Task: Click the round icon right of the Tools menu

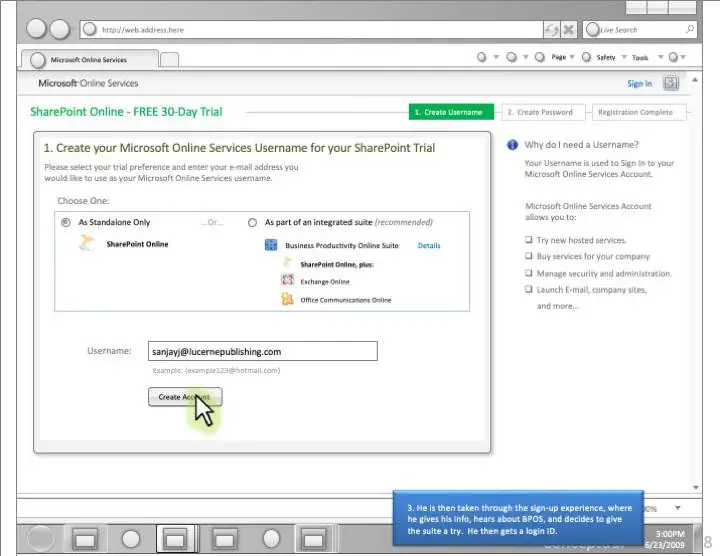Action: [673, 57]
